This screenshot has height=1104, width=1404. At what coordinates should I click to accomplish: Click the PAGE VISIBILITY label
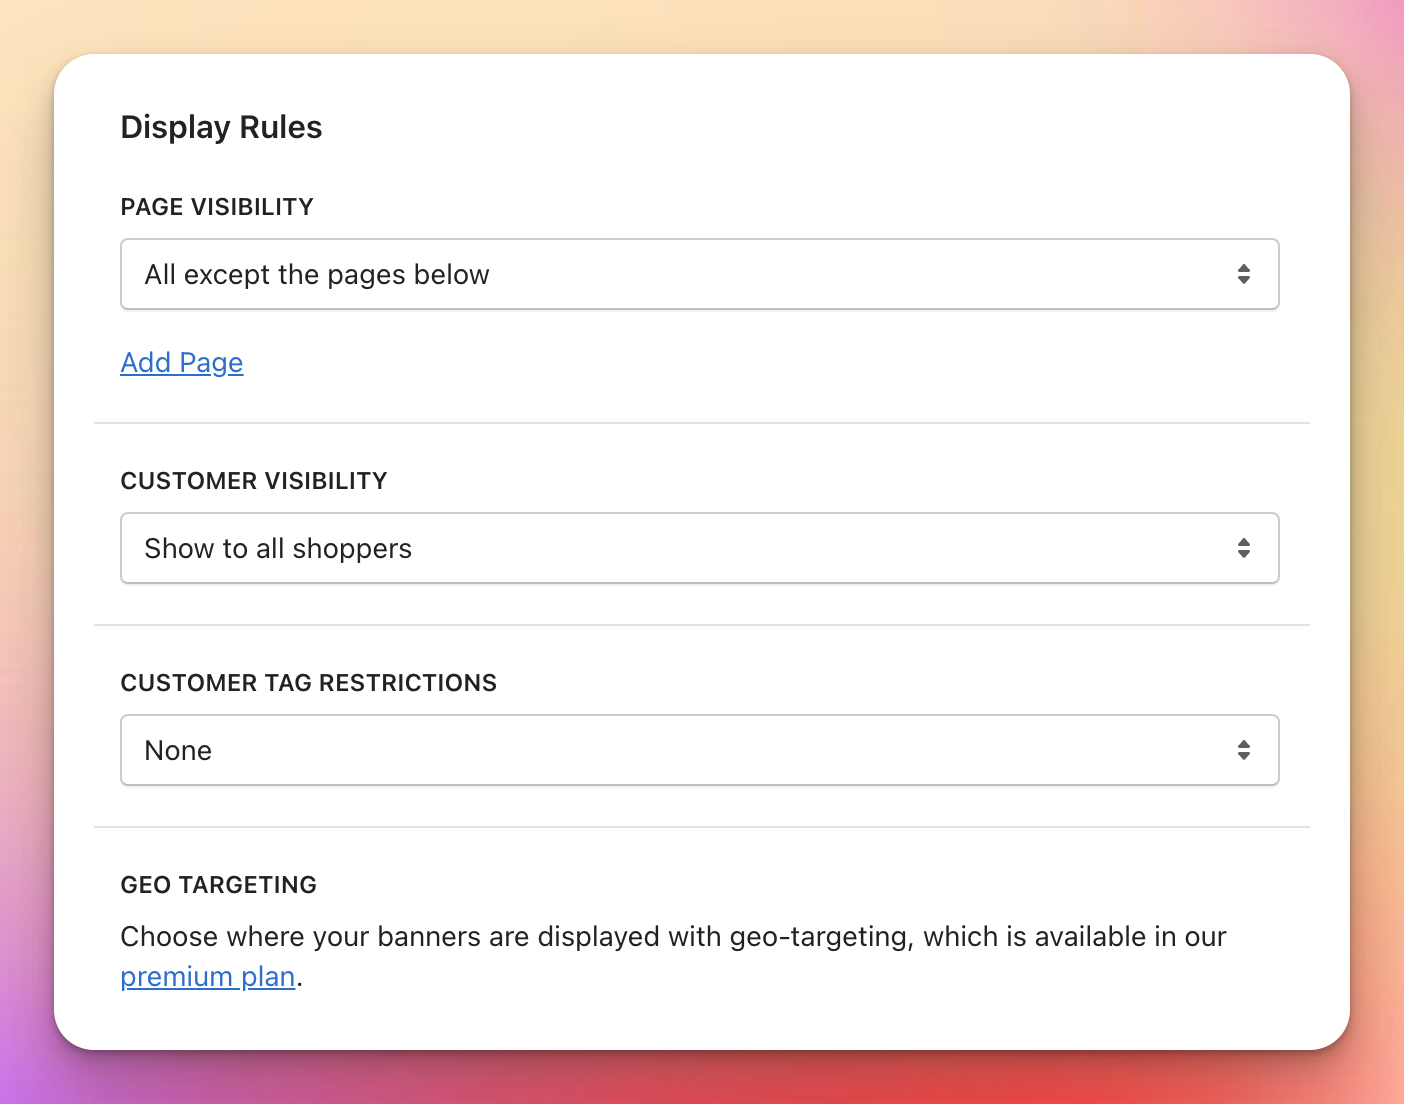[217, 207]
